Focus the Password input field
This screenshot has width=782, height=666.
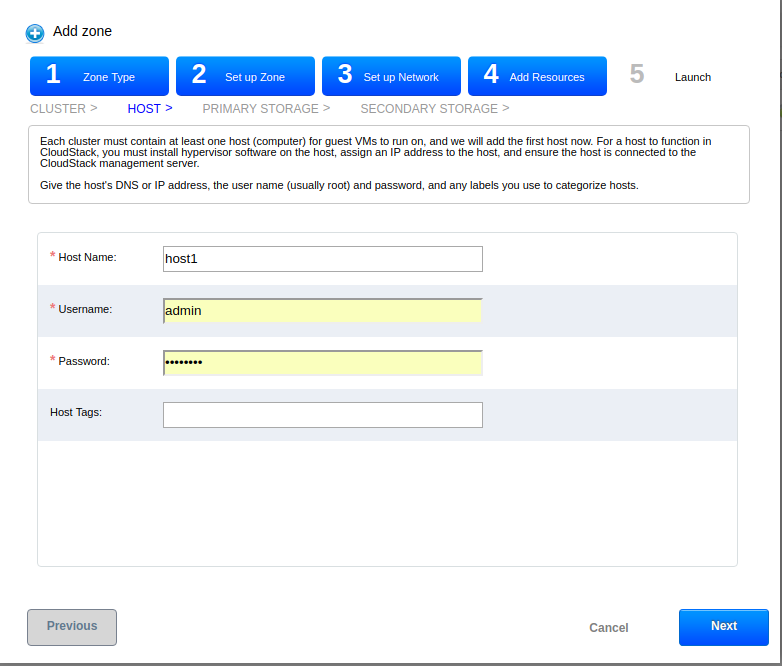pyautogui.click(x=323, y=363)
